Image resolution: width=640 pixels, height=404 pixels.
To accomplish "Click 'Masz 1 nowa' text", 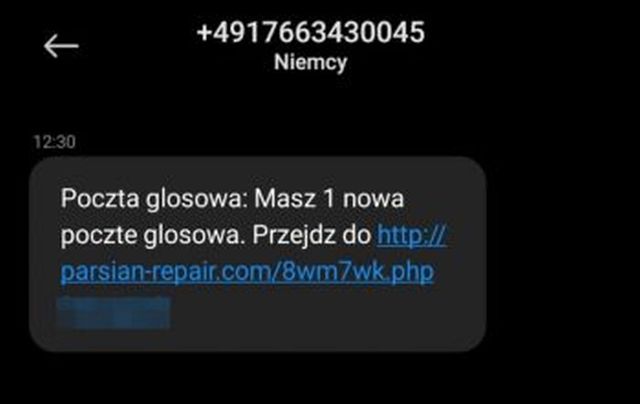I will pos(329,199).
